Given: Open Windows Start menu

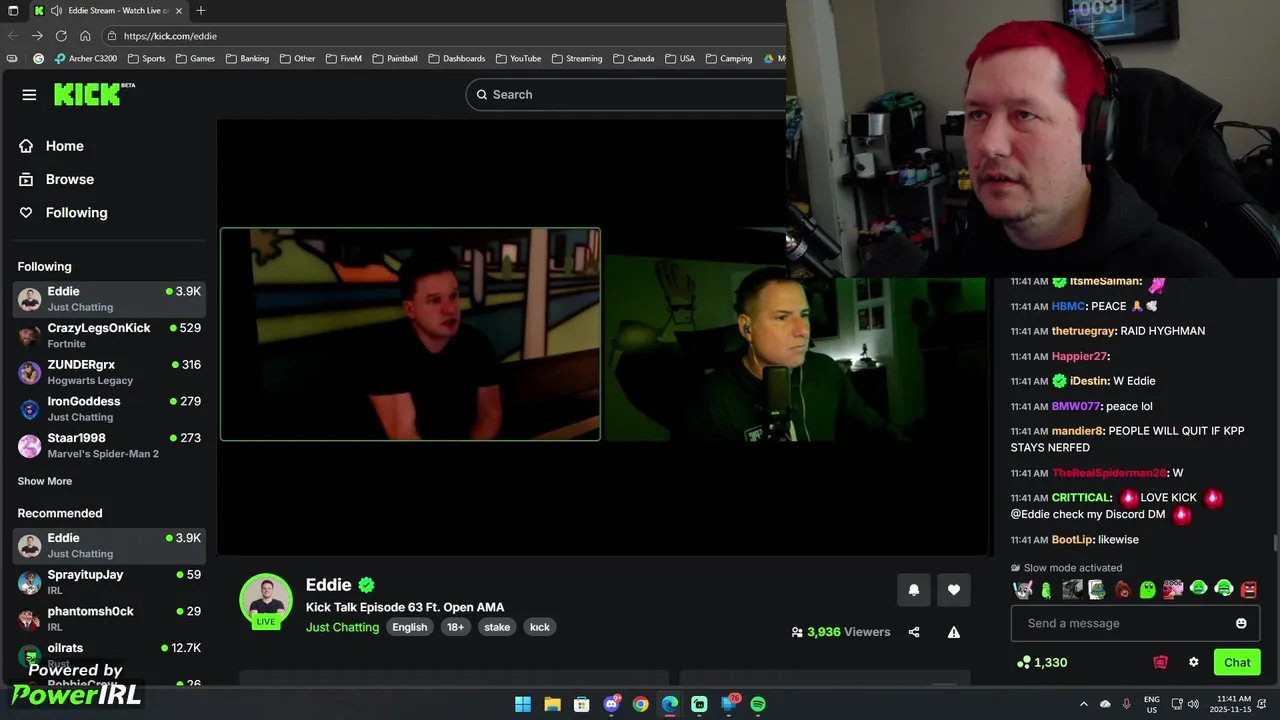Looking at the screenshot, I should 523,704.
